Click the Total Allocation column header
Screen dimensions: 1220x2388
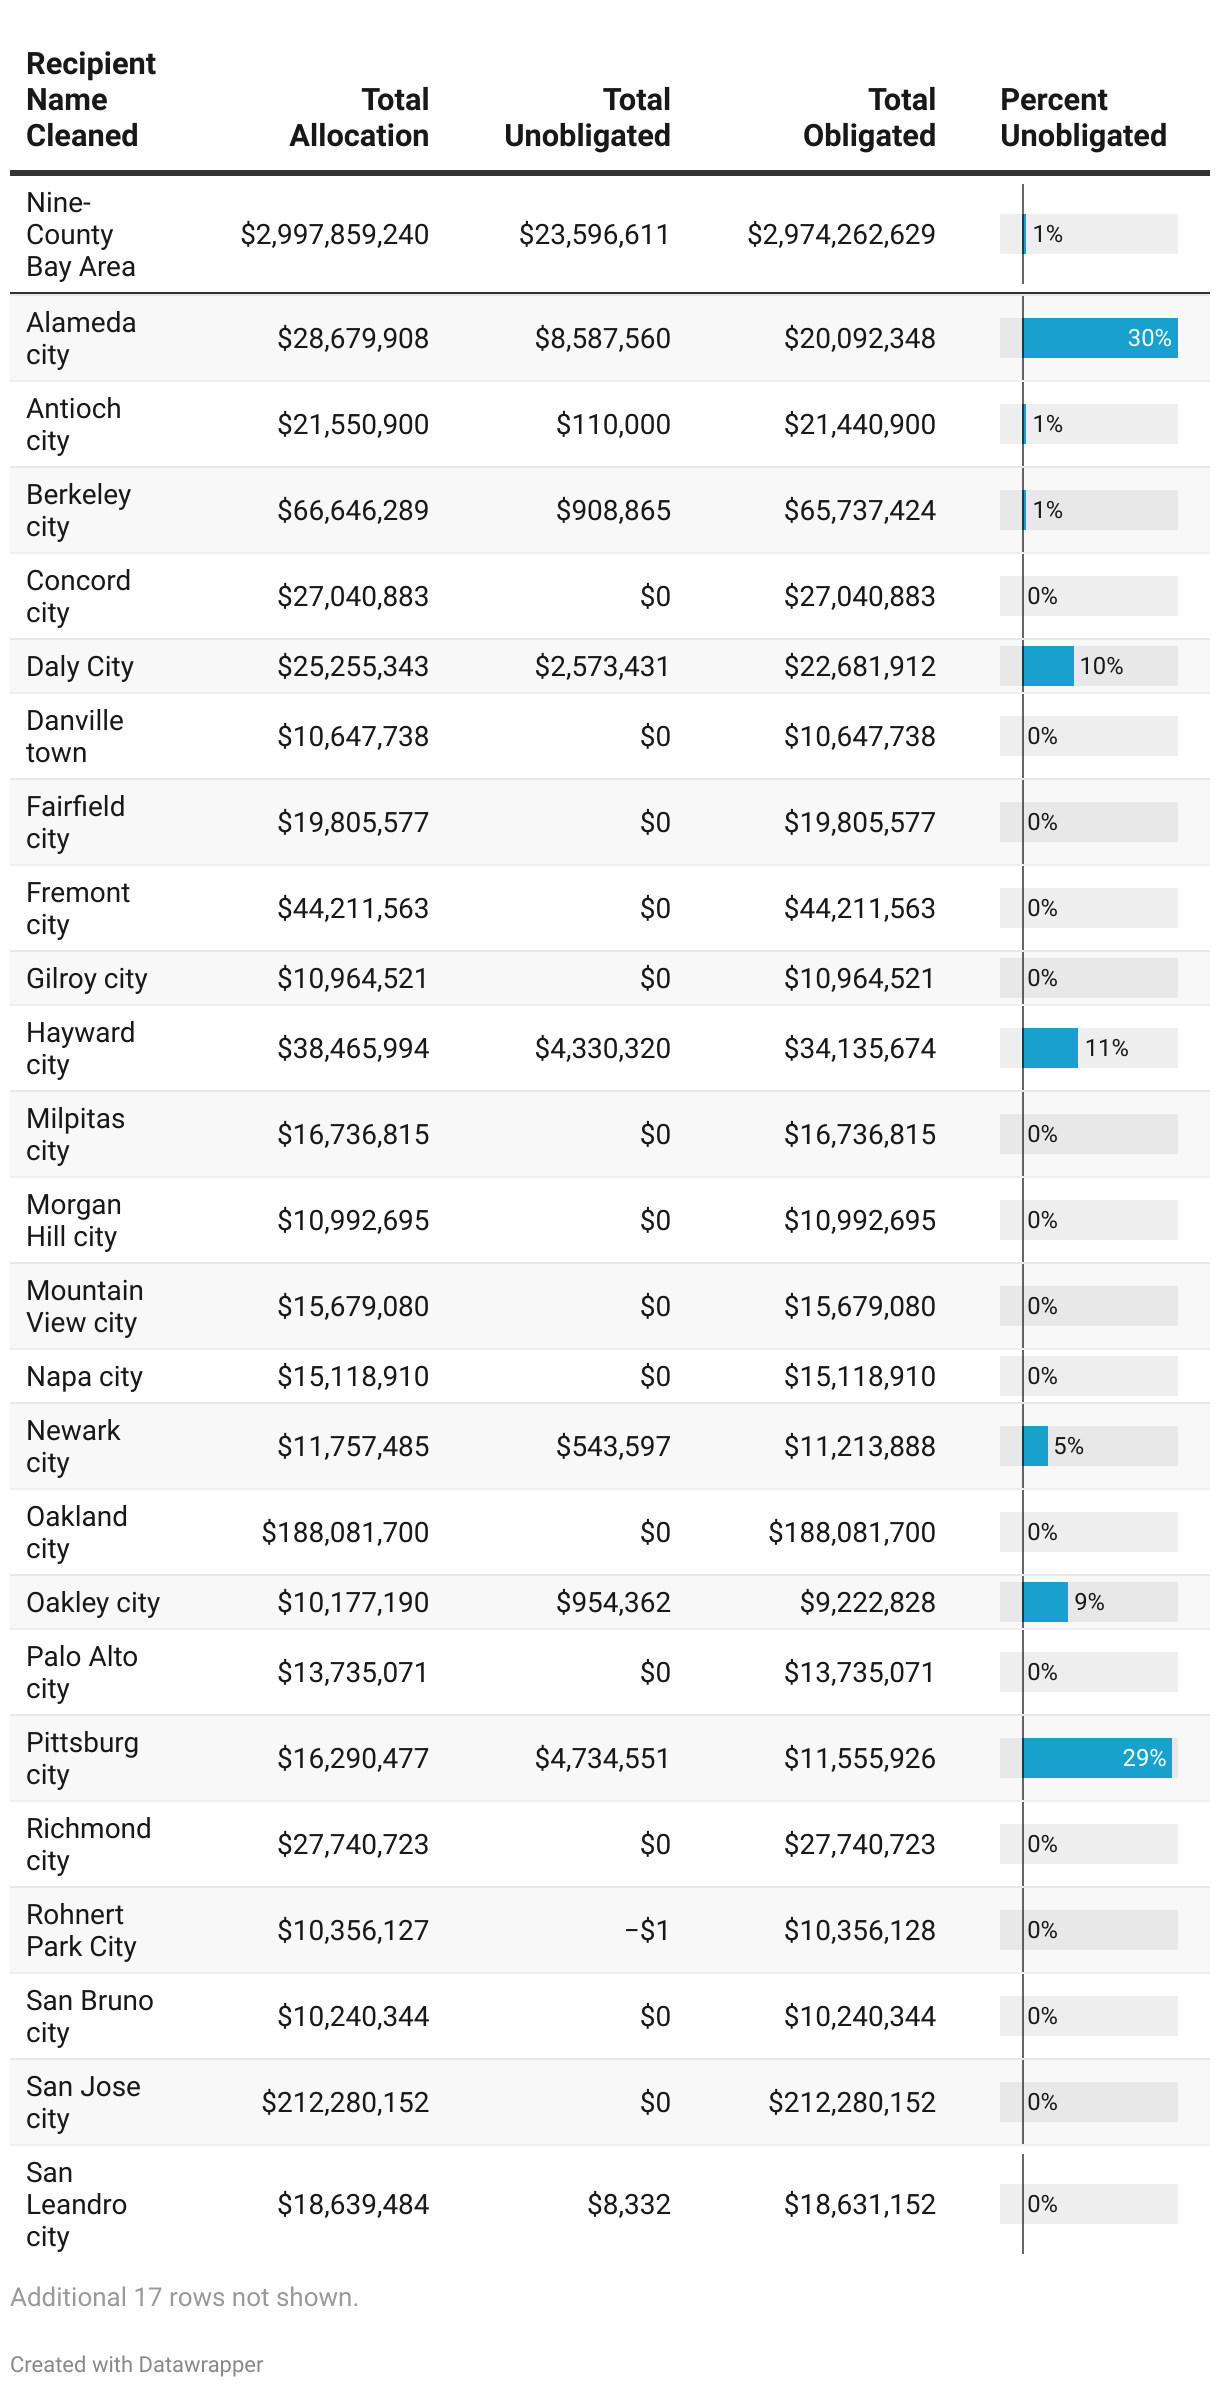coord(359,118)
